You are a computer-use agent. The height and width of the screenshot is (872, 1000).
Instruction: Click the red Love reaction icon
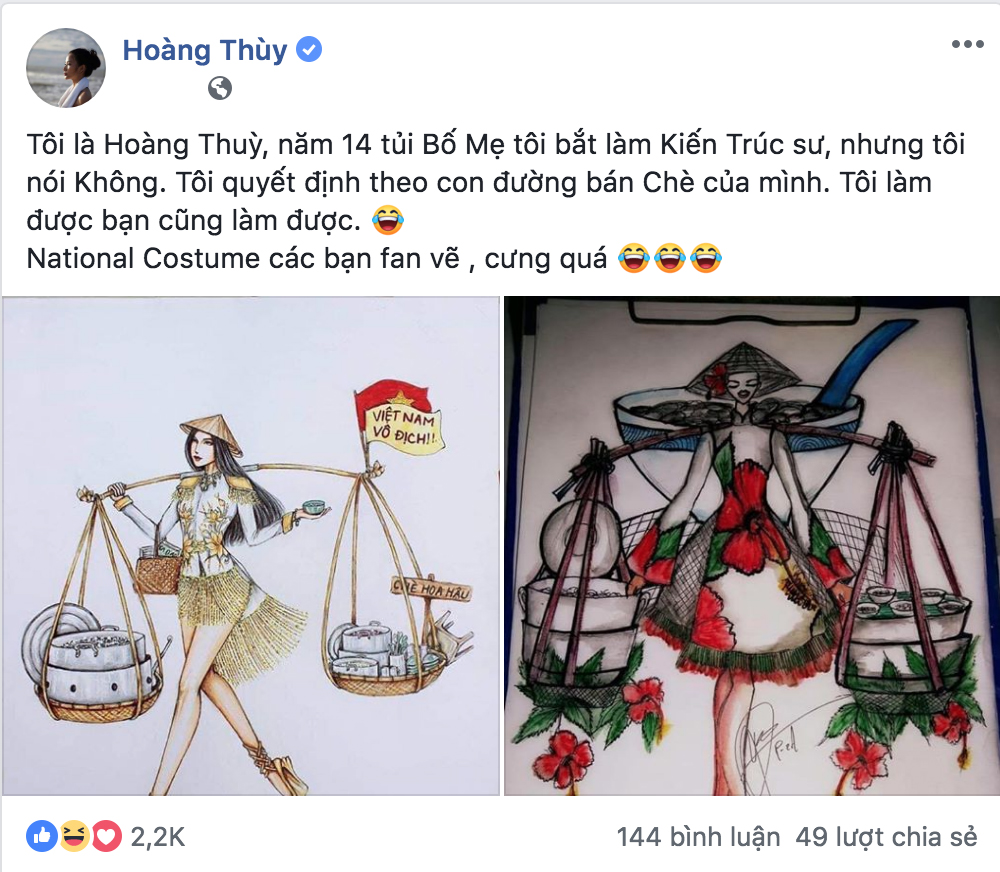107,836
